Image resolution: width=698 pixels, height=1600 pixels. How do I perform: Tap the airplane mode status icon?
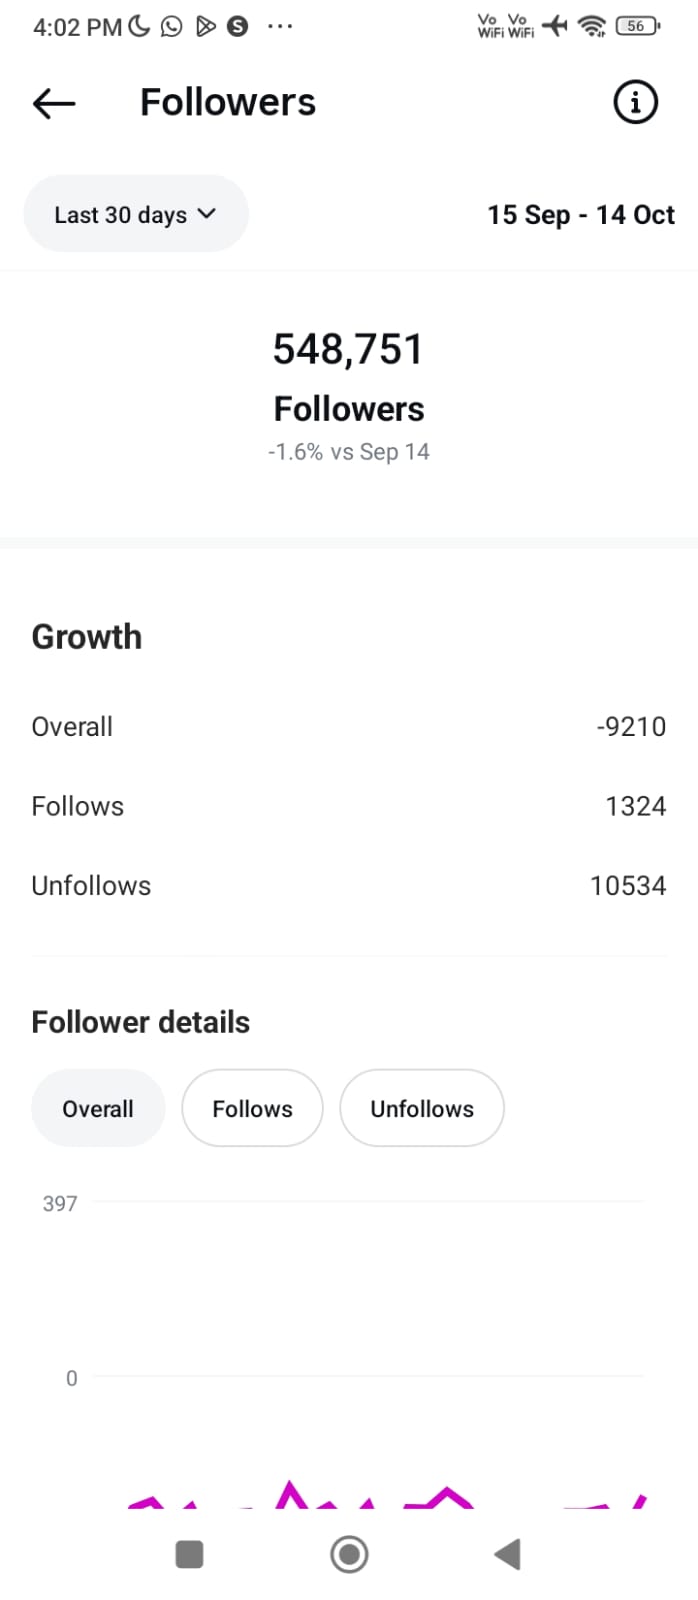pos(555,26)
